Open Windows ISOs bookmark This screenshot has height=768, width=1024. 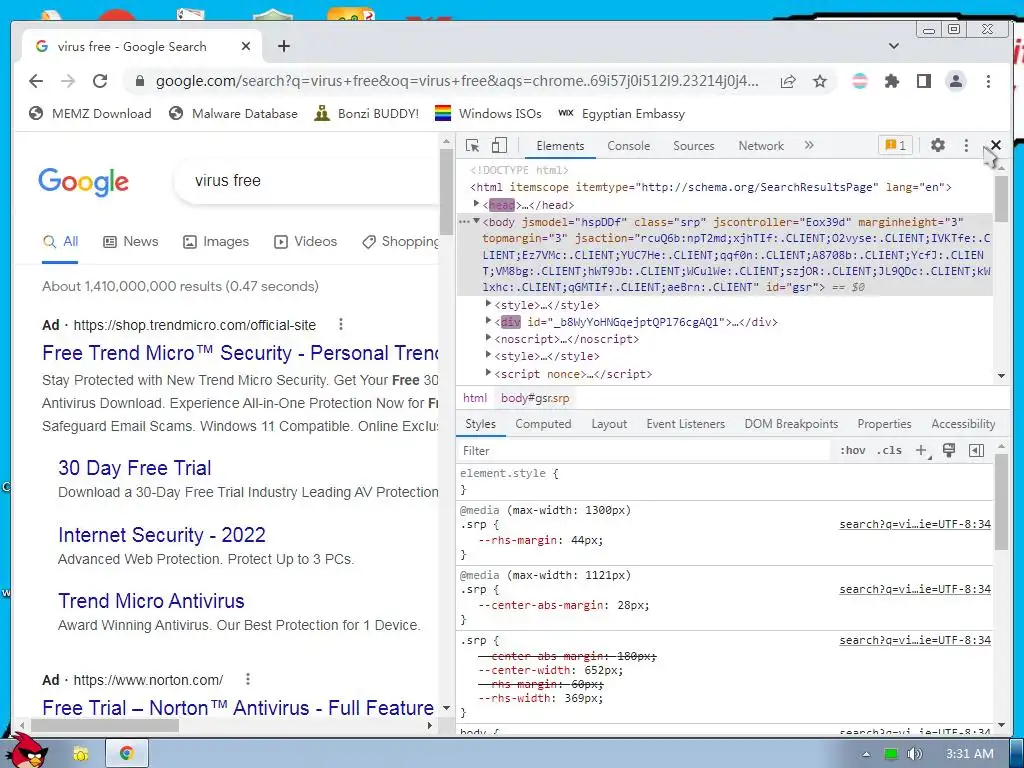coord(488,114)
